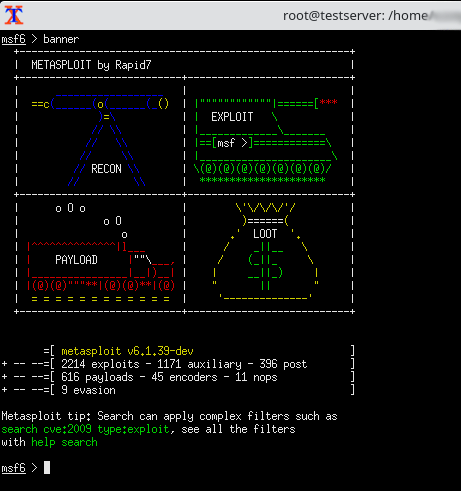Click the '1171 auxiliary' count
The height and width of the screenshot is (491, 461).
click(199, 364)
